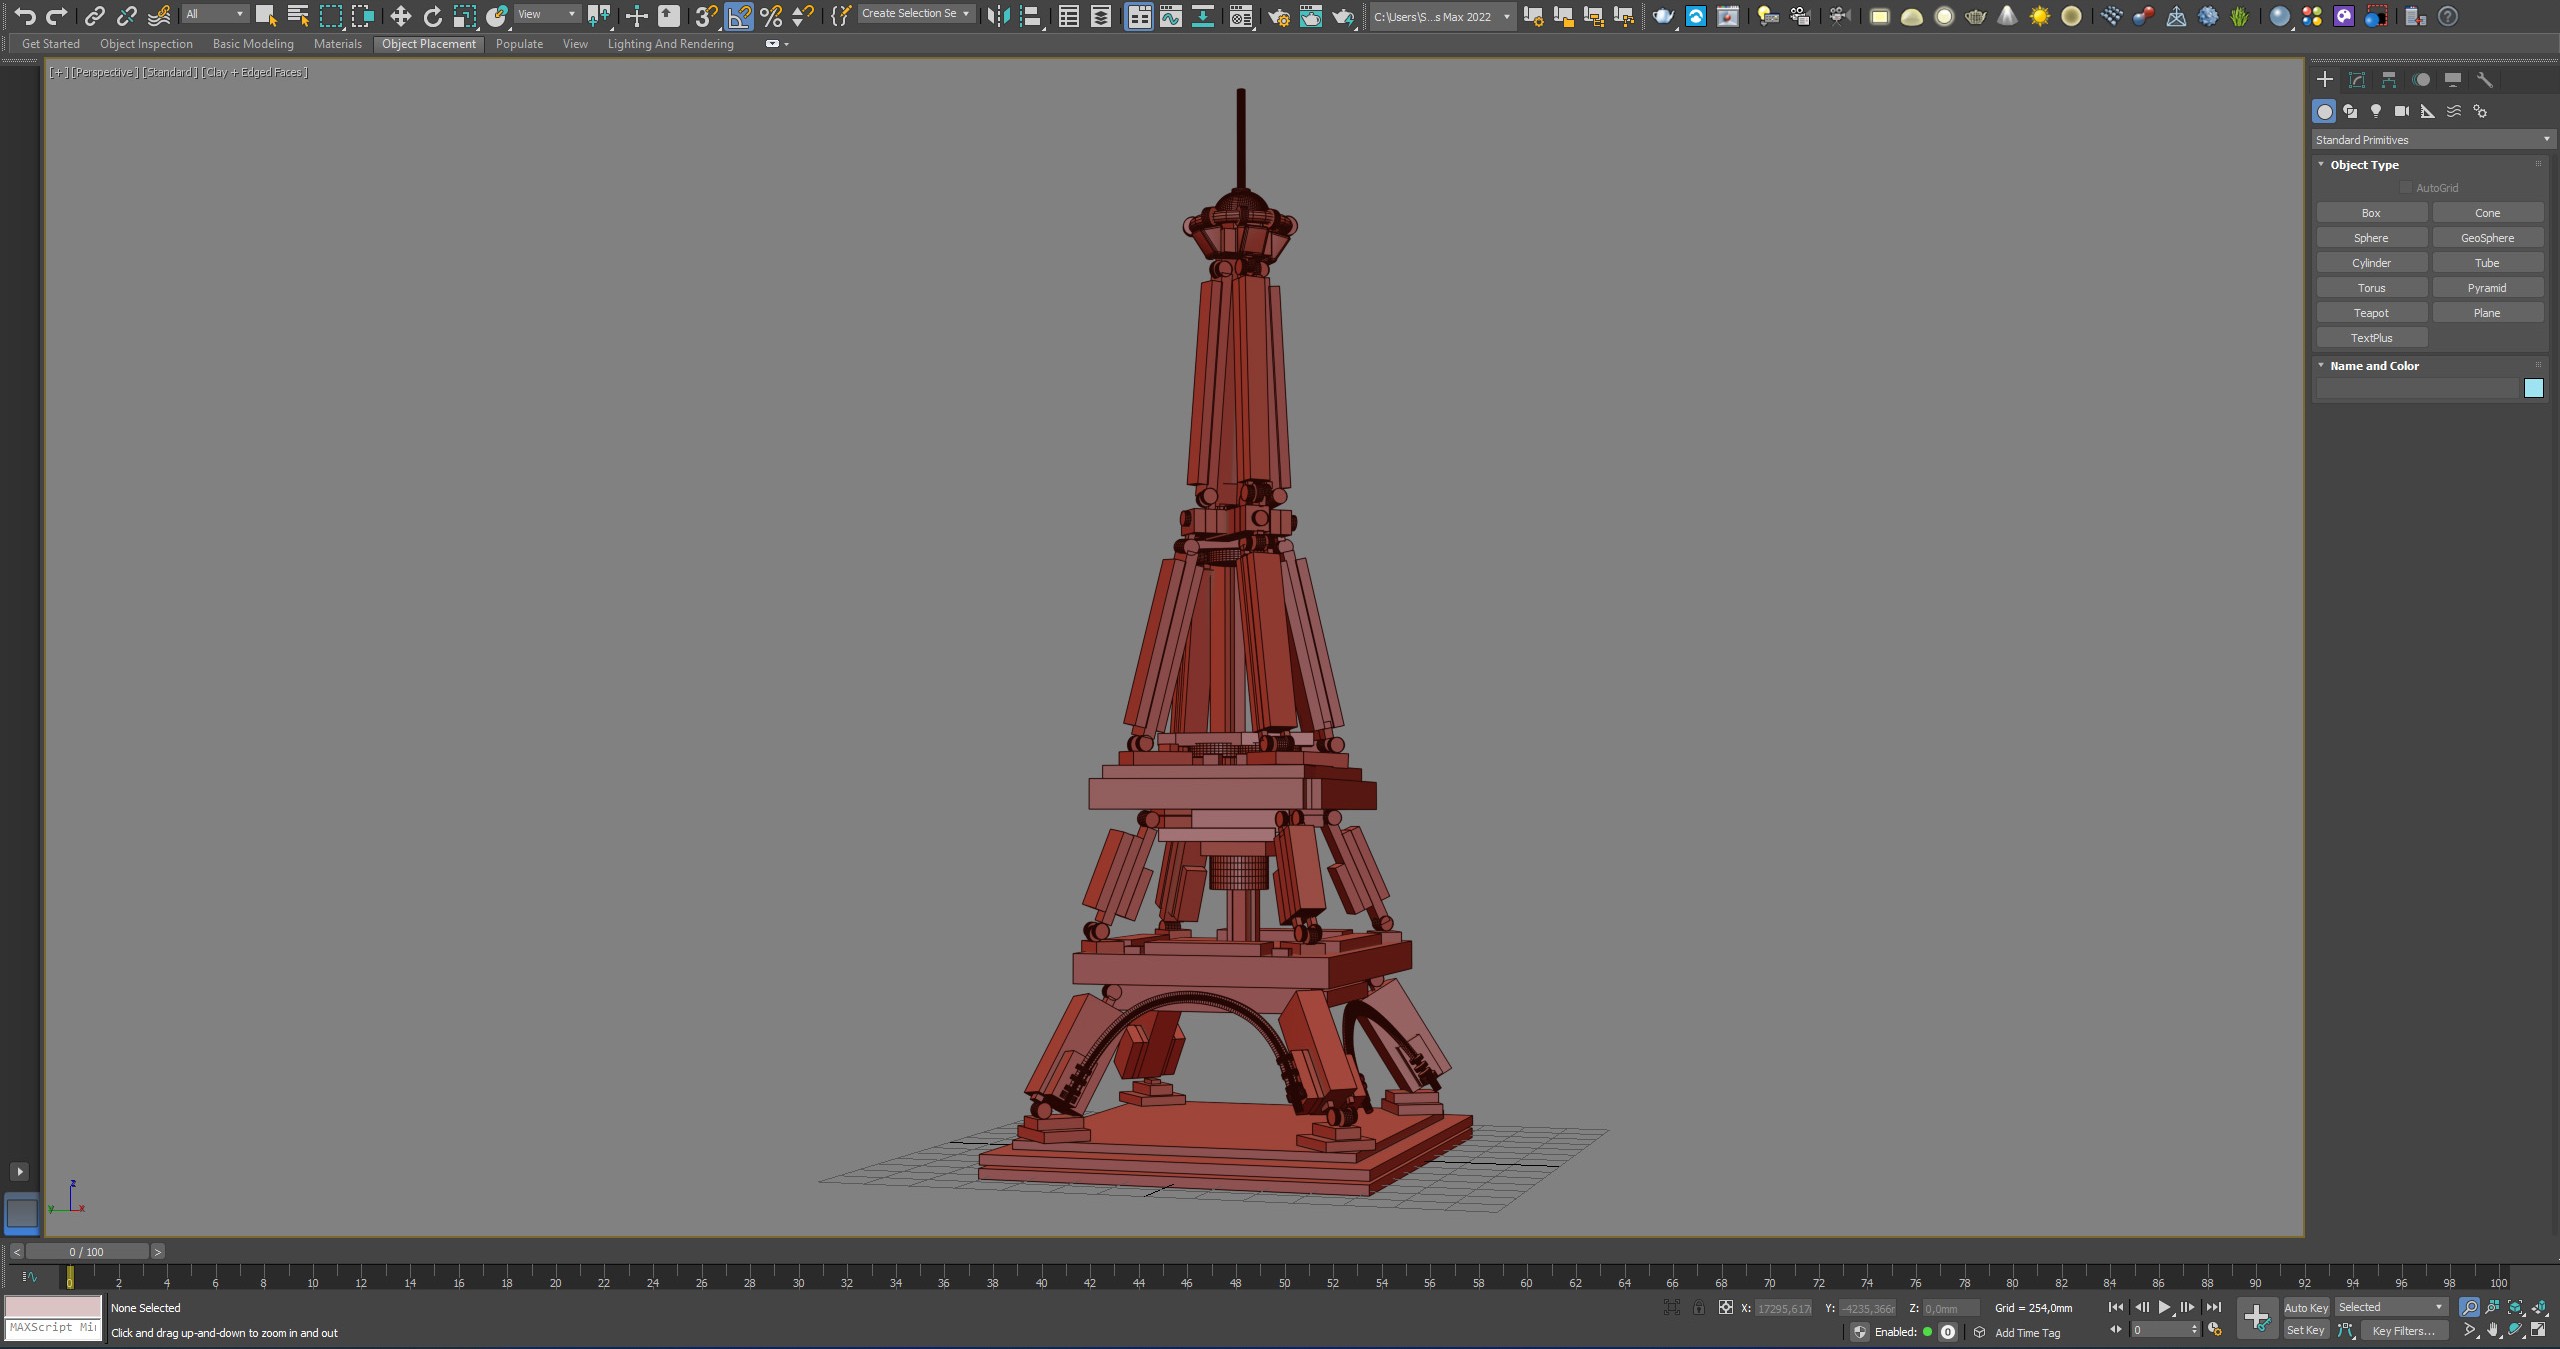Open Select by Name list icon
Viewport: 2560px width, 1349px height.
pyautogui.click(x=298, y=16)
